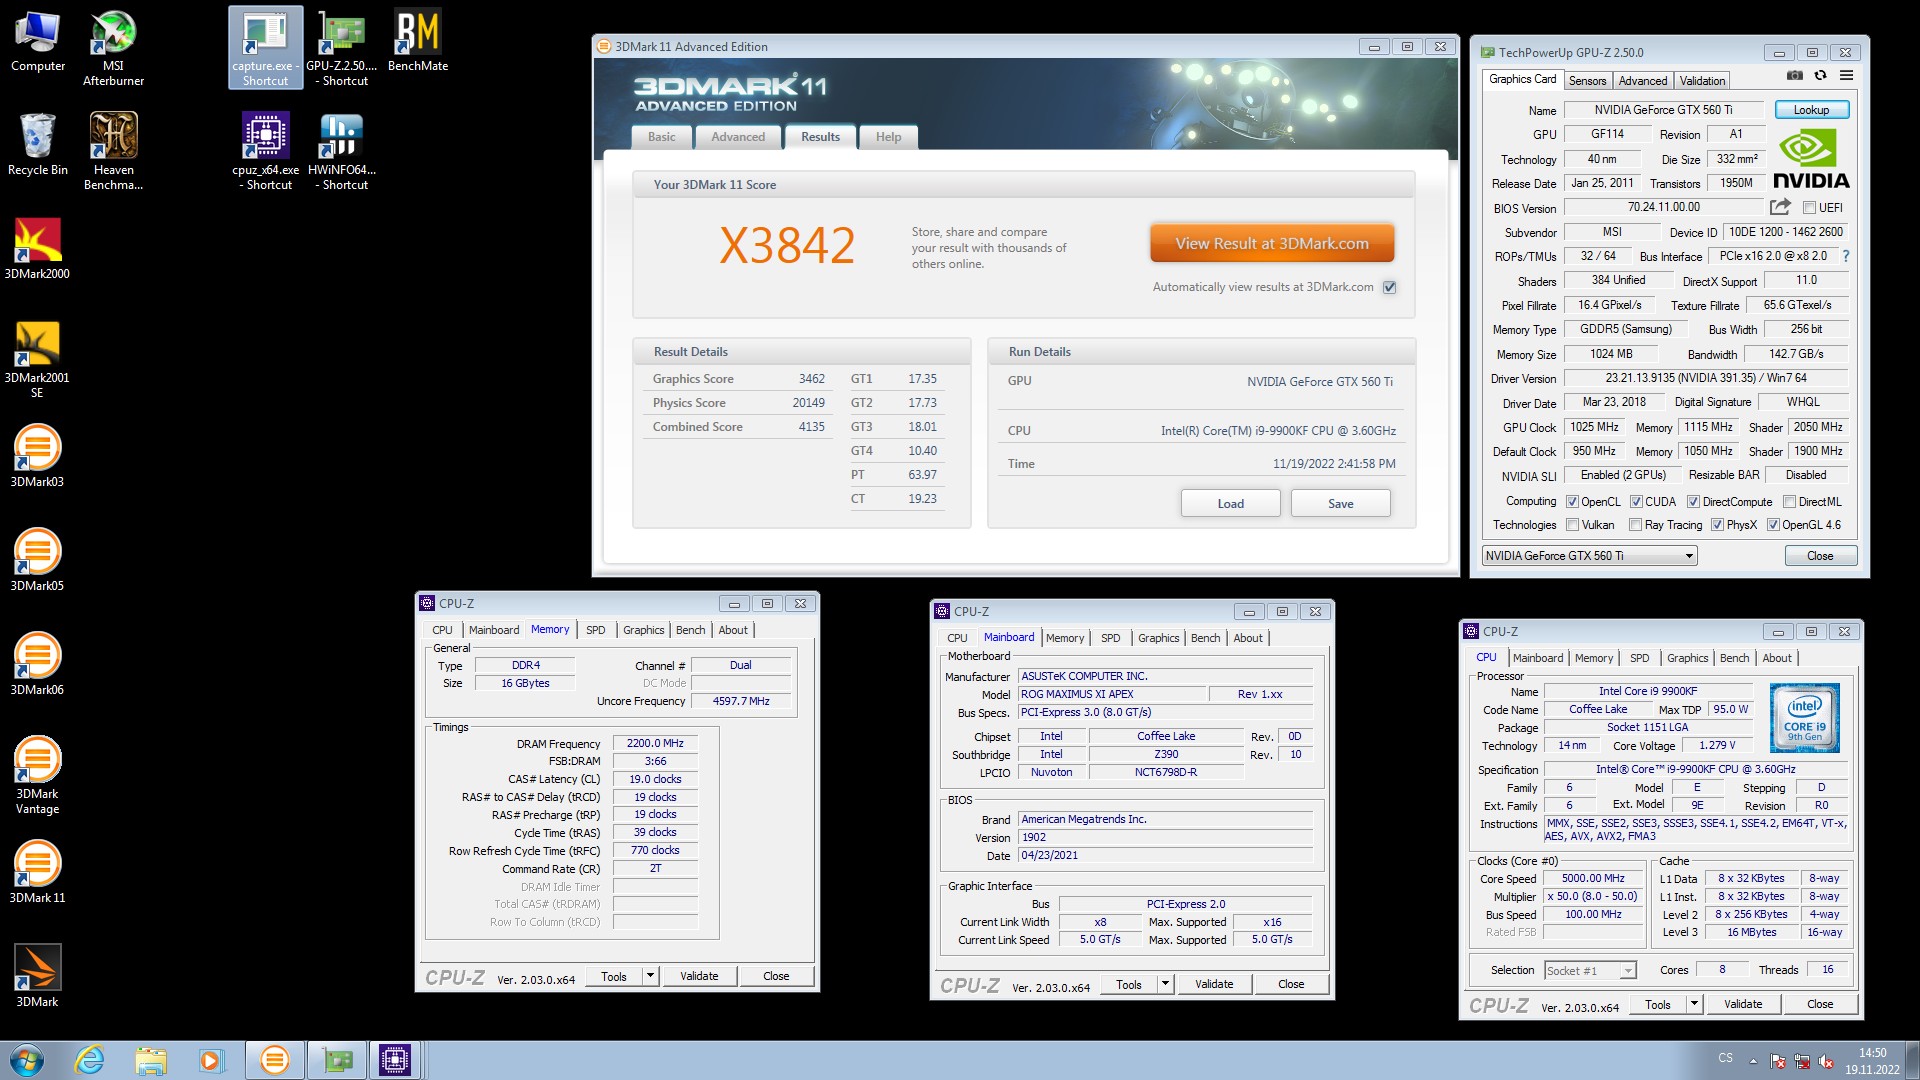Click NVIDIA logo in GPU-Z
The height and width of the screenshot is (1080, 1920).
coord(1811,160)
